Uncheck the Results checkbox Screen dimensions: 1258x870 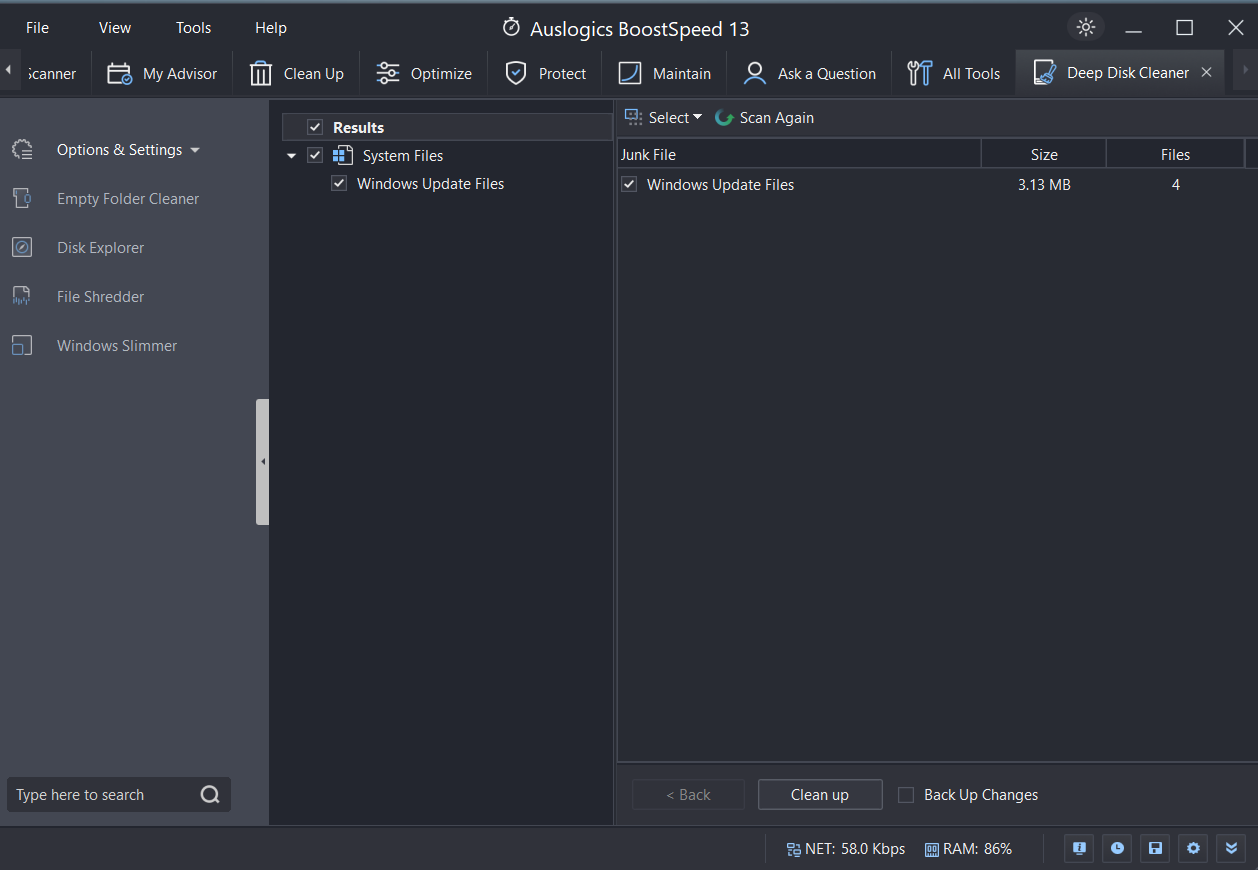click(x=315, y=127)
